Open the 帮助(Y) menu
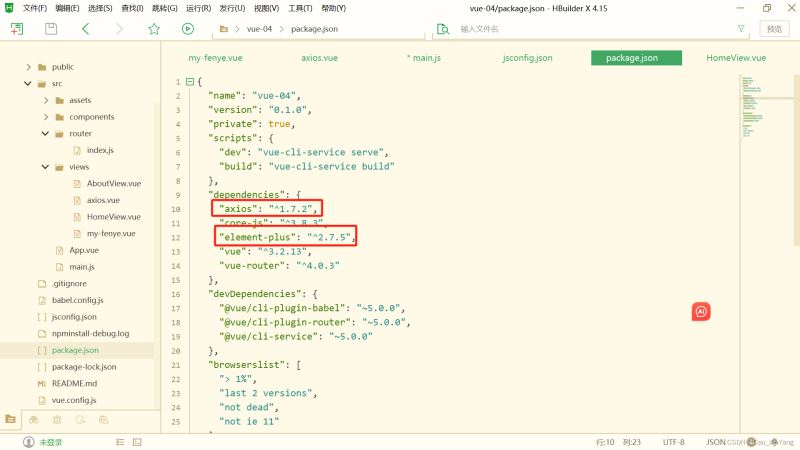The height and width of the screenshot is (450, 800). (333, 8)
